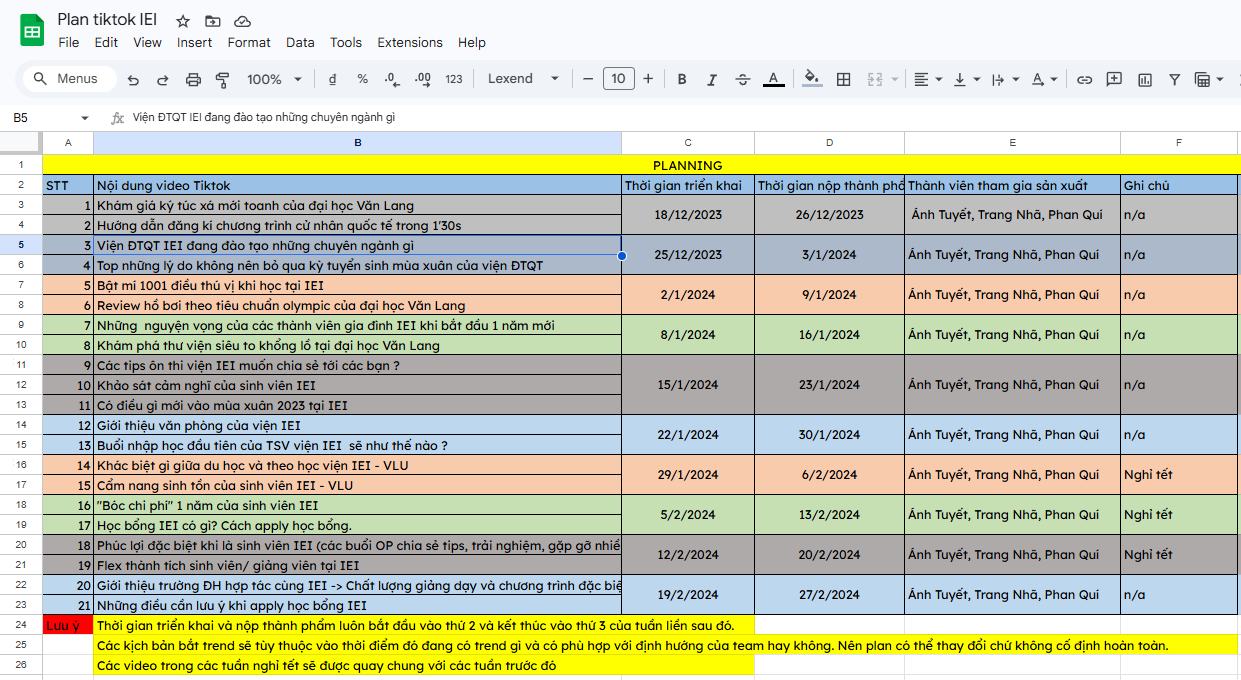
Task: Open the Google Sheets home icon
Action: 32,30
